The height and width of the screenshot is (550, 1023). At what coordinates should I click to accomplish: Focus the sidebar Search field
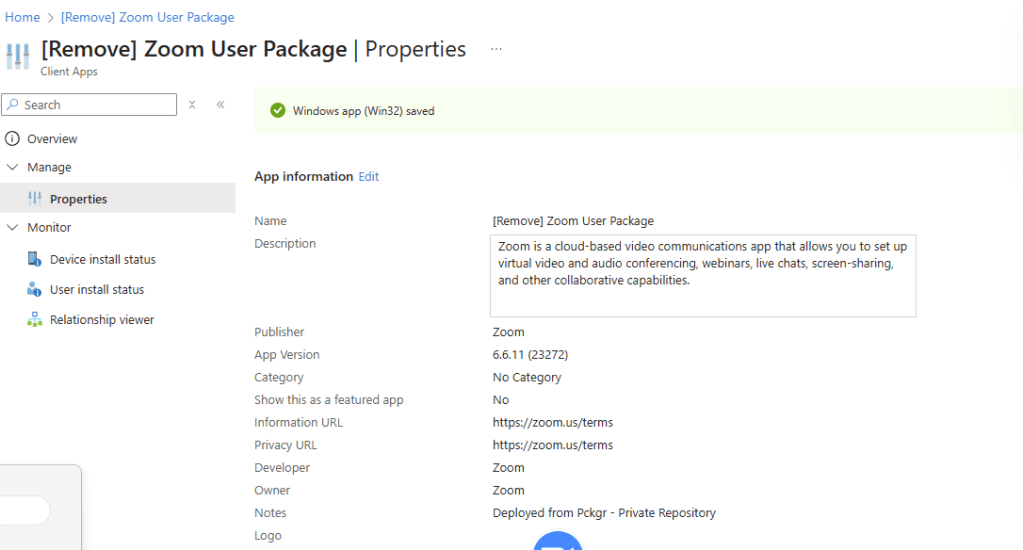pyautogui.click(x=97, y=105)
